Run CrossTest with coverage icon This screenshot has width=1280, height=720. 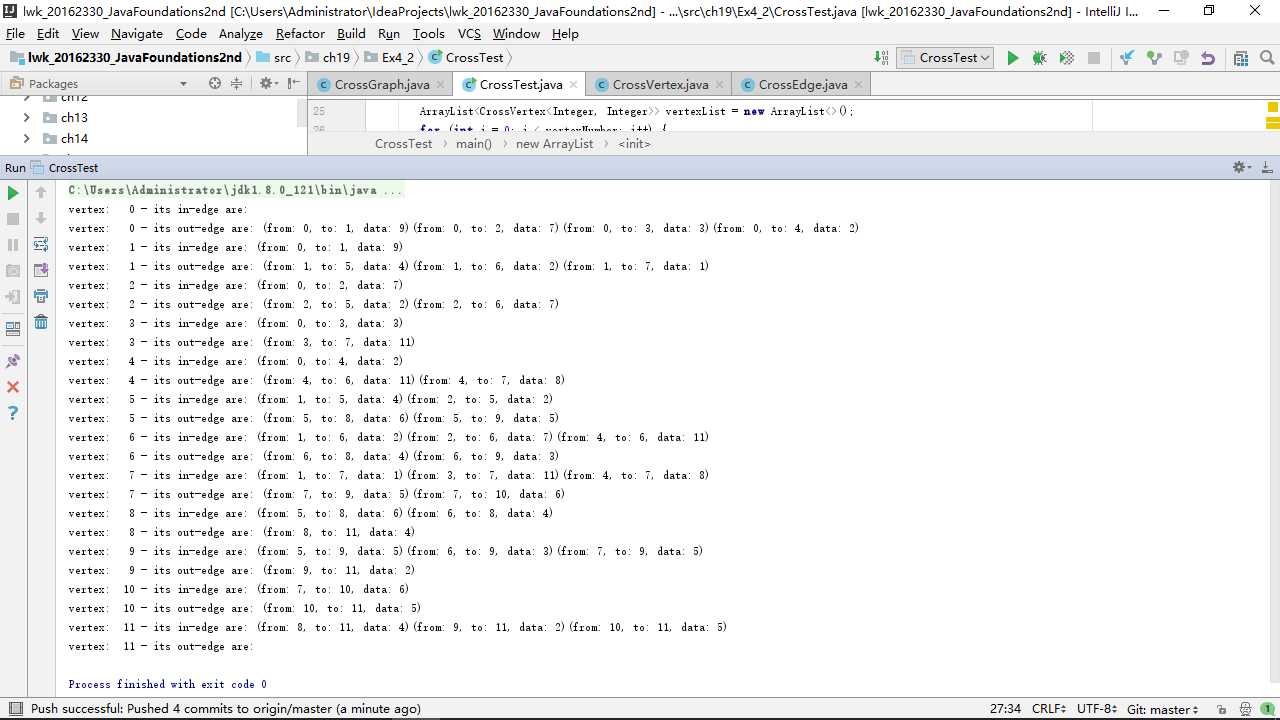point(1066,58)
